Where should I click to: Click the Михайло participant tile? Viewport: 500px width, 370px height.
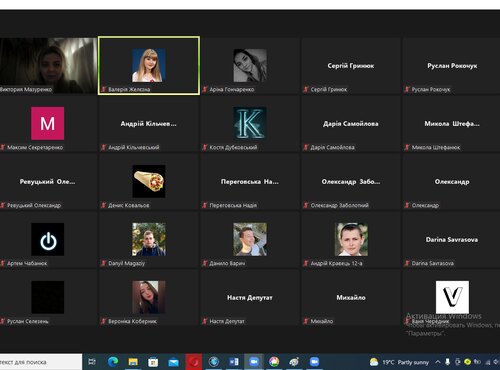351,297
